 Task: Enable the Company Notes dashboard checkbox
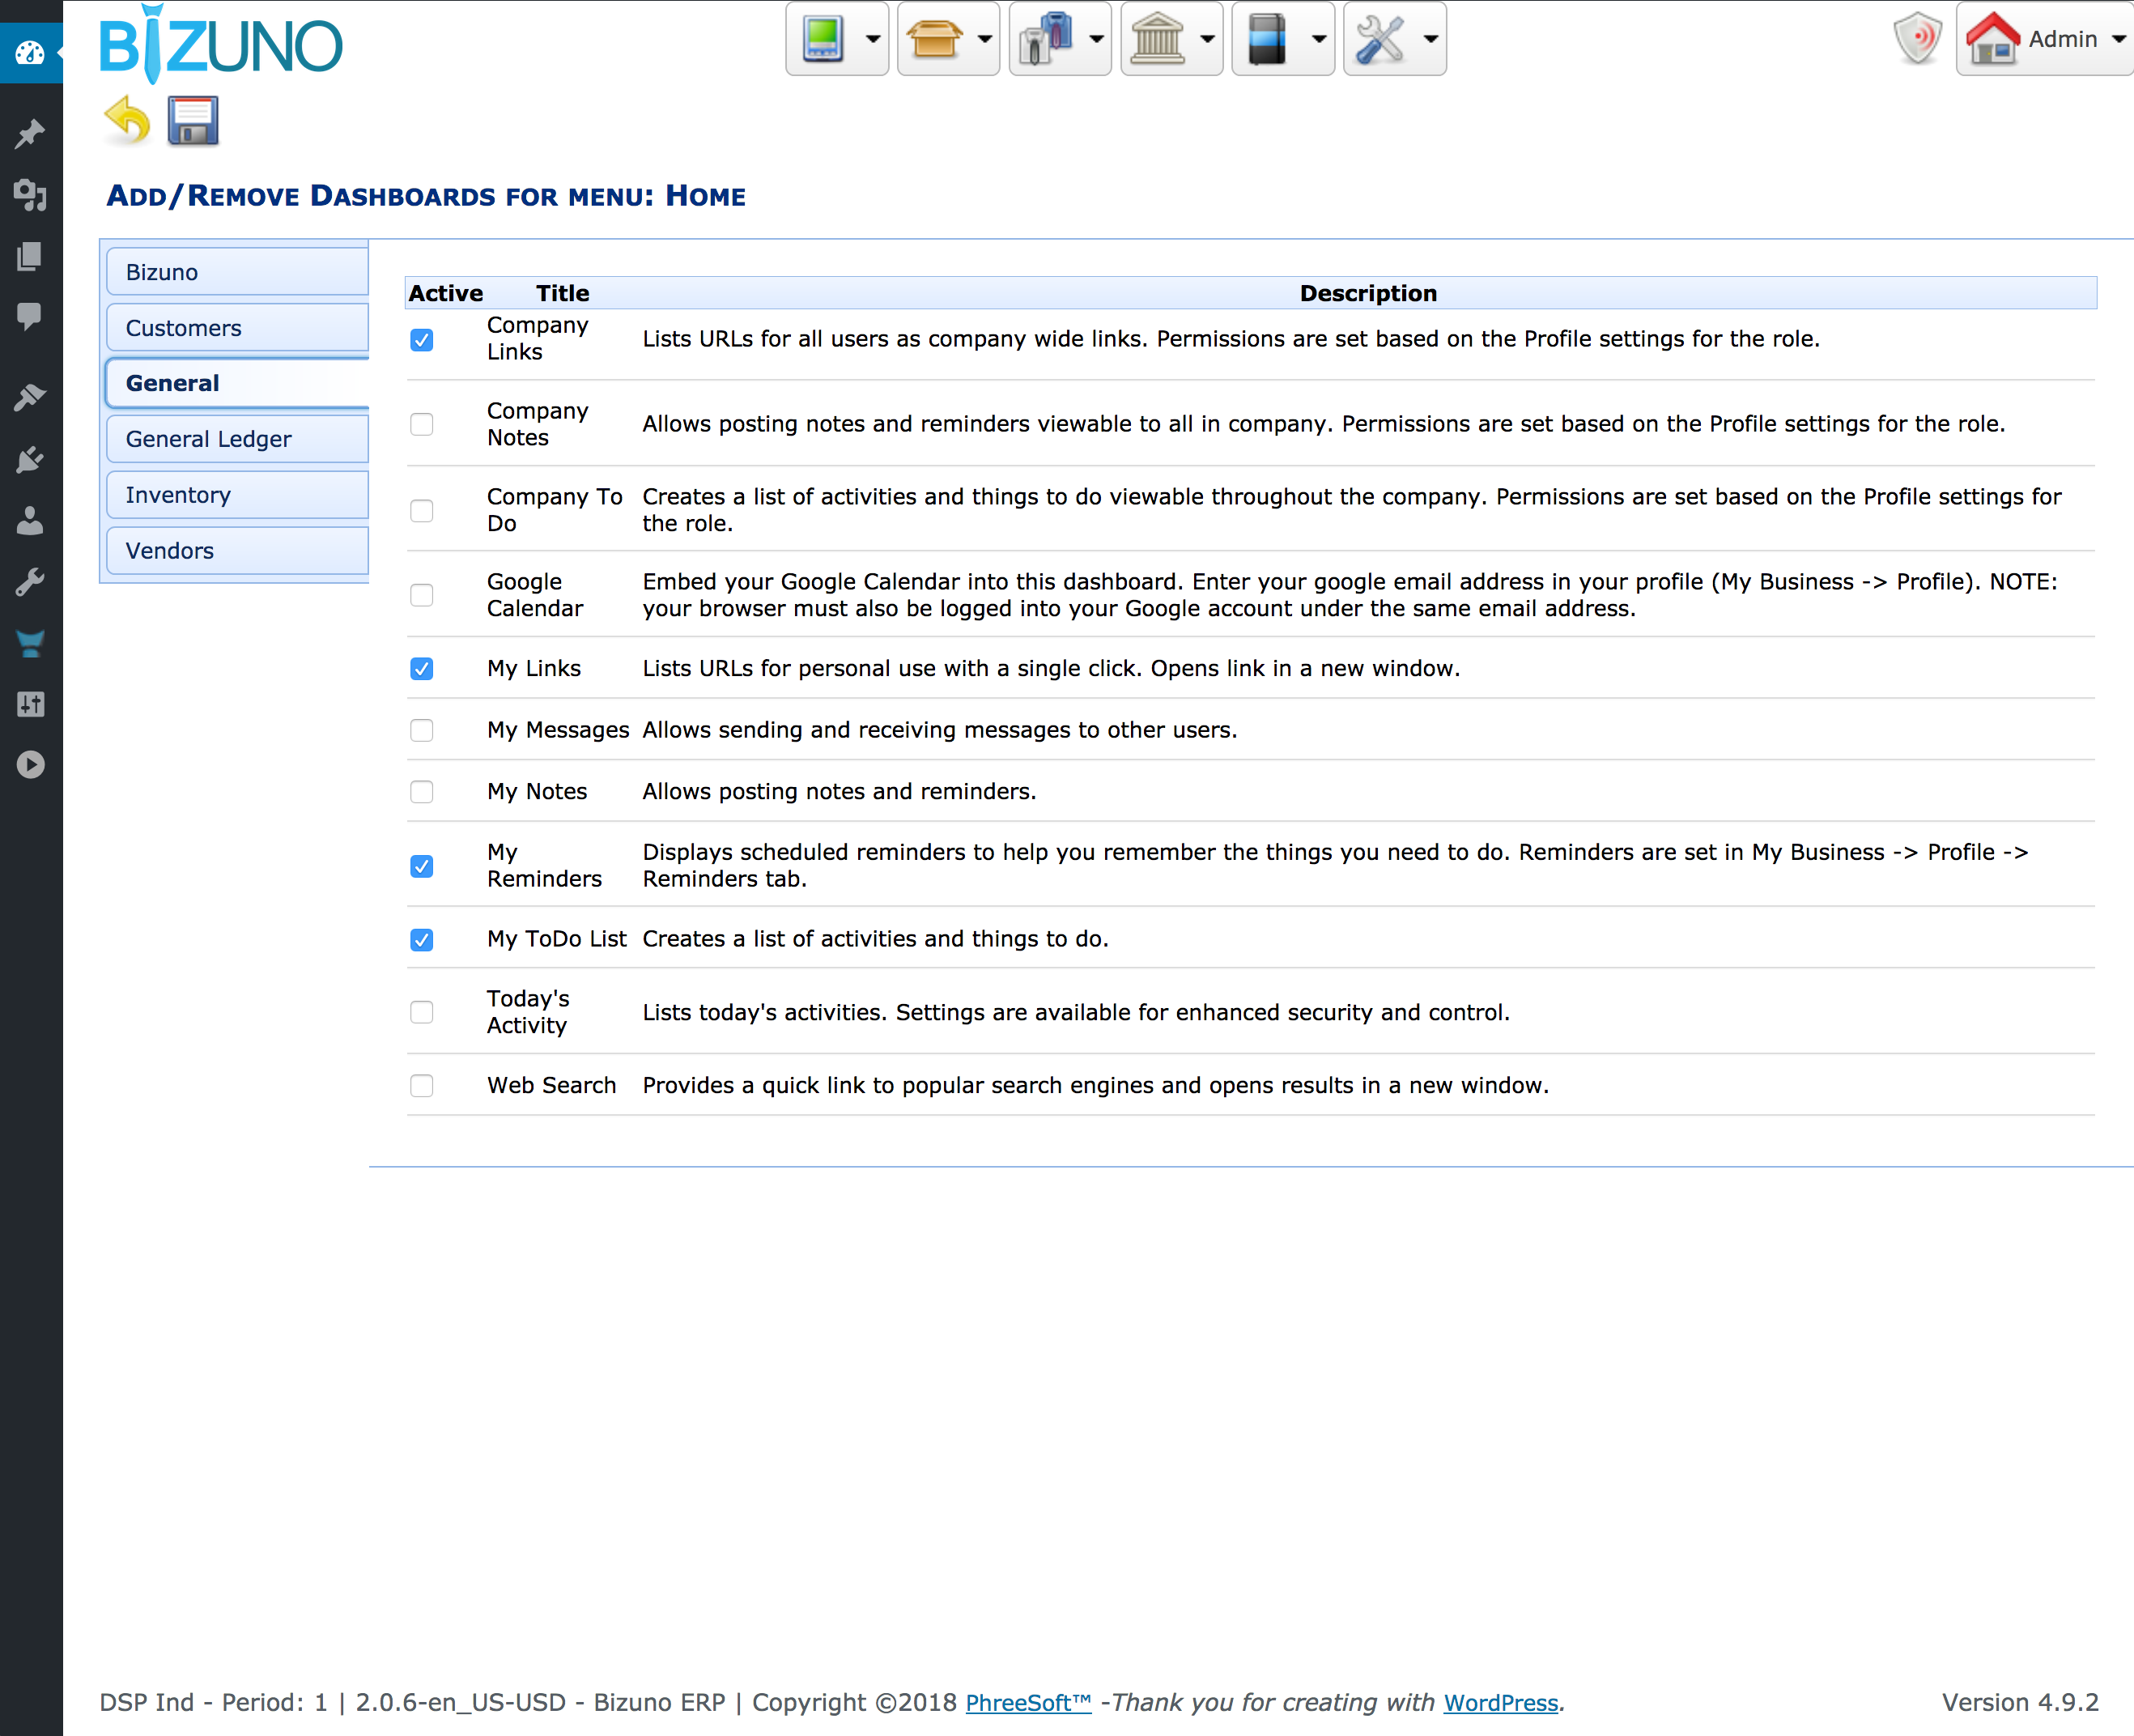(421, 424)
